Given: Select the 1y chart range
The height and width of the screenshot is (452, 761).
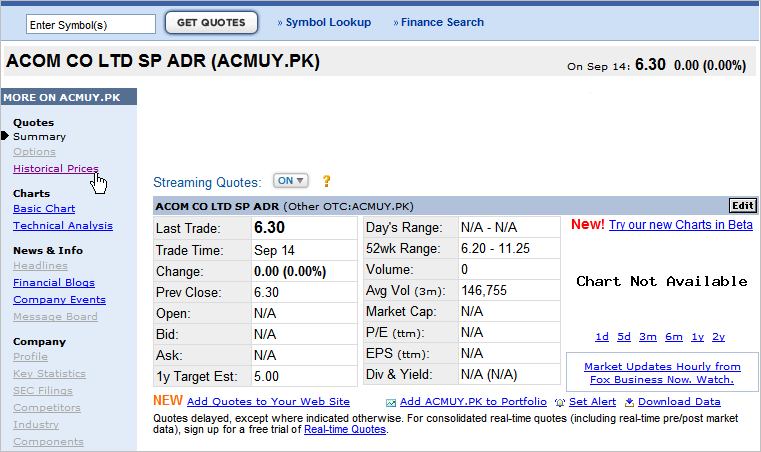Looking at the screenshot, I should tap(697, 336).
